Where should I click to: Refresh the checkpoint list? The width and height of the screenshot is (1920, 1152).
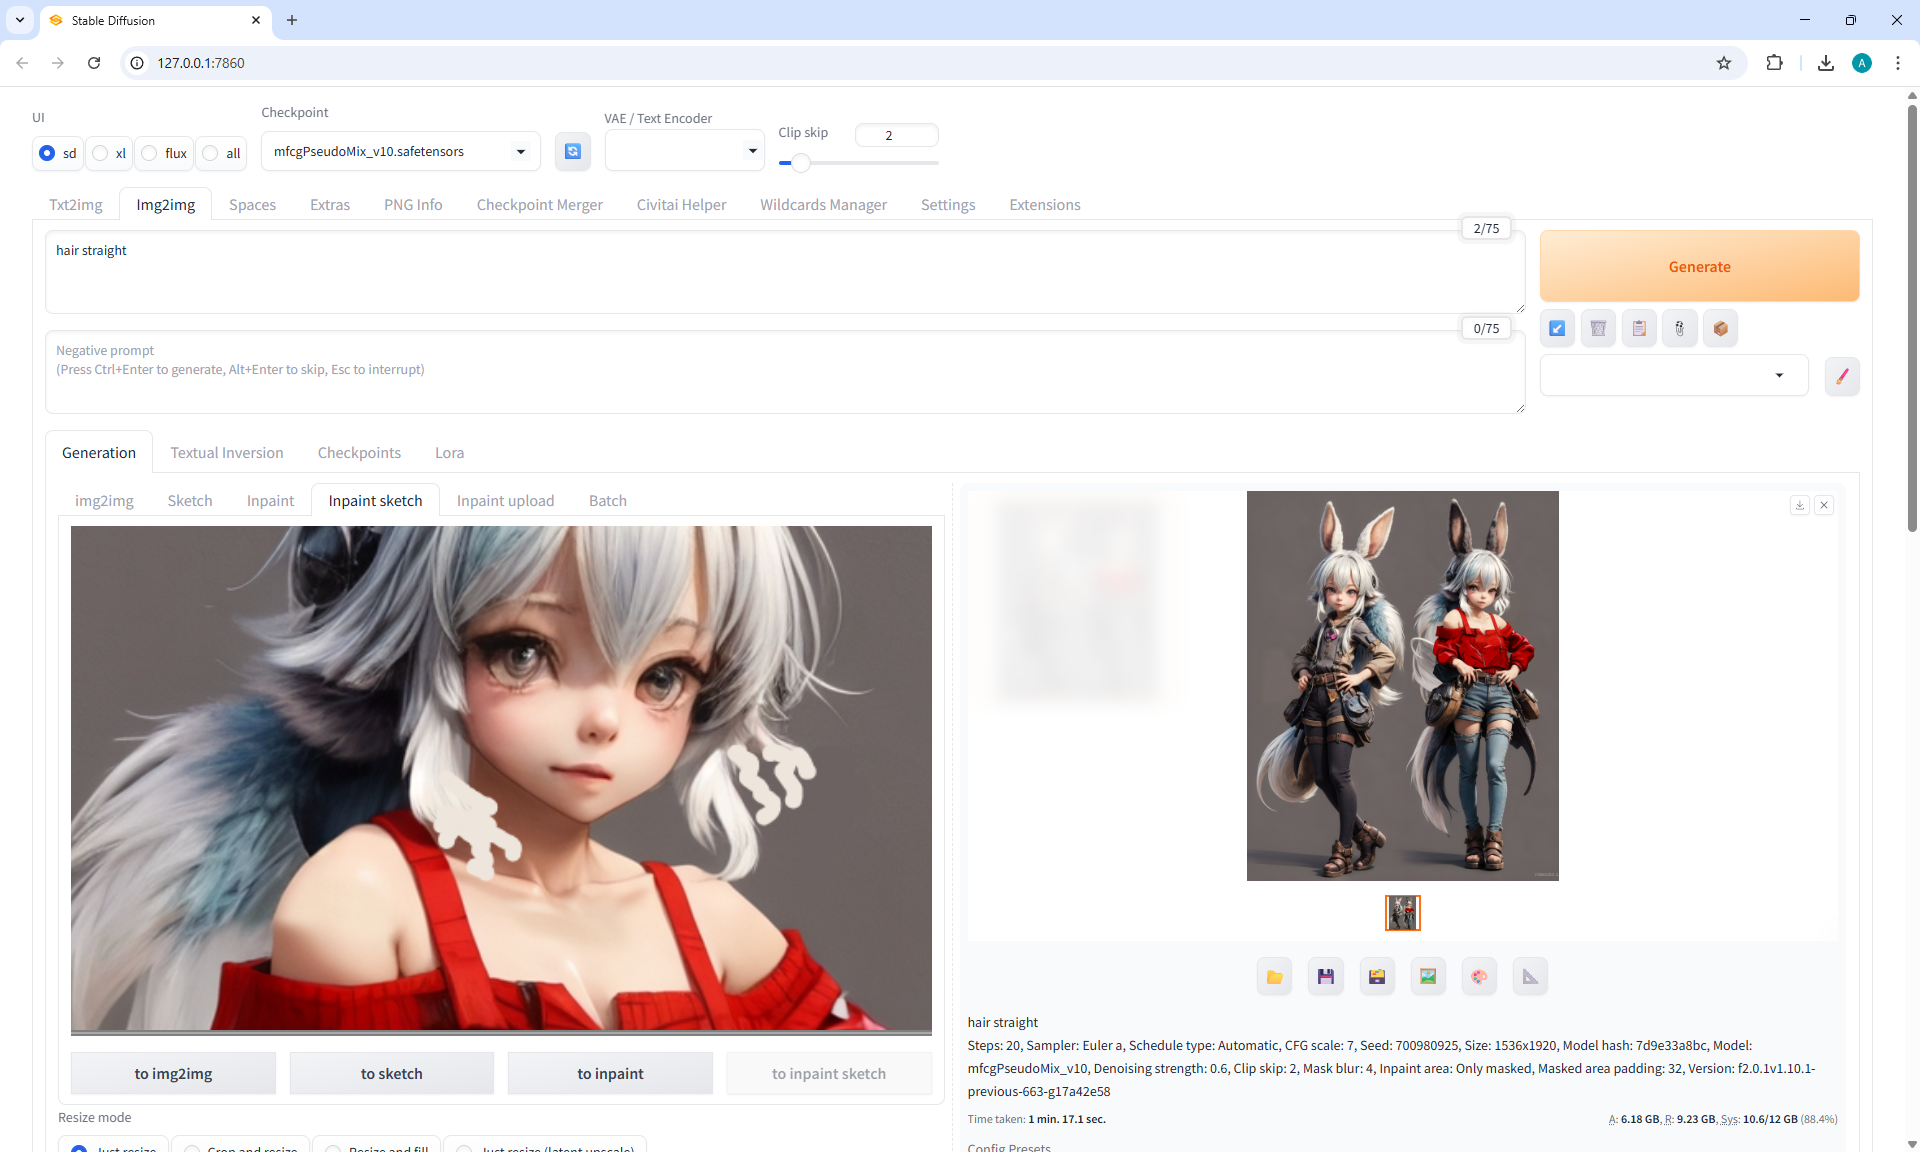(x=572, y=151)
